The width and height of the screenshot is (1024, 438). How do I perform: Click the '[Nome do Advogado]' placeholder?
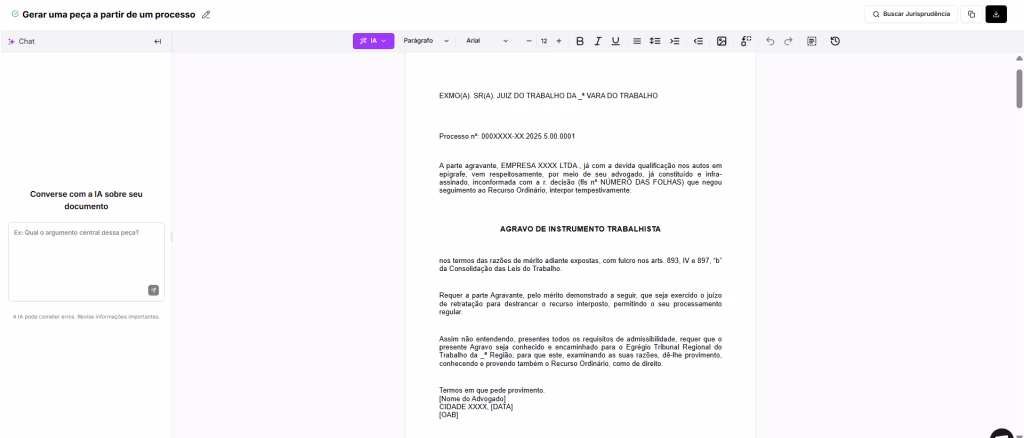[x=473, y=399]
